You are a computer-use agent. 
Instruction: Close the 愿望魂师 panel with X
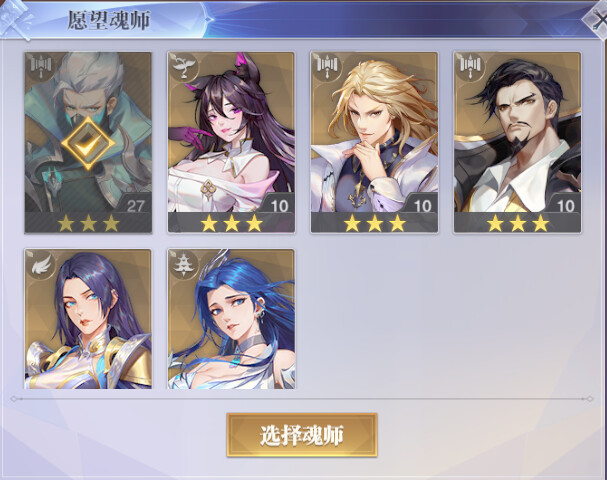pos(598,19)
